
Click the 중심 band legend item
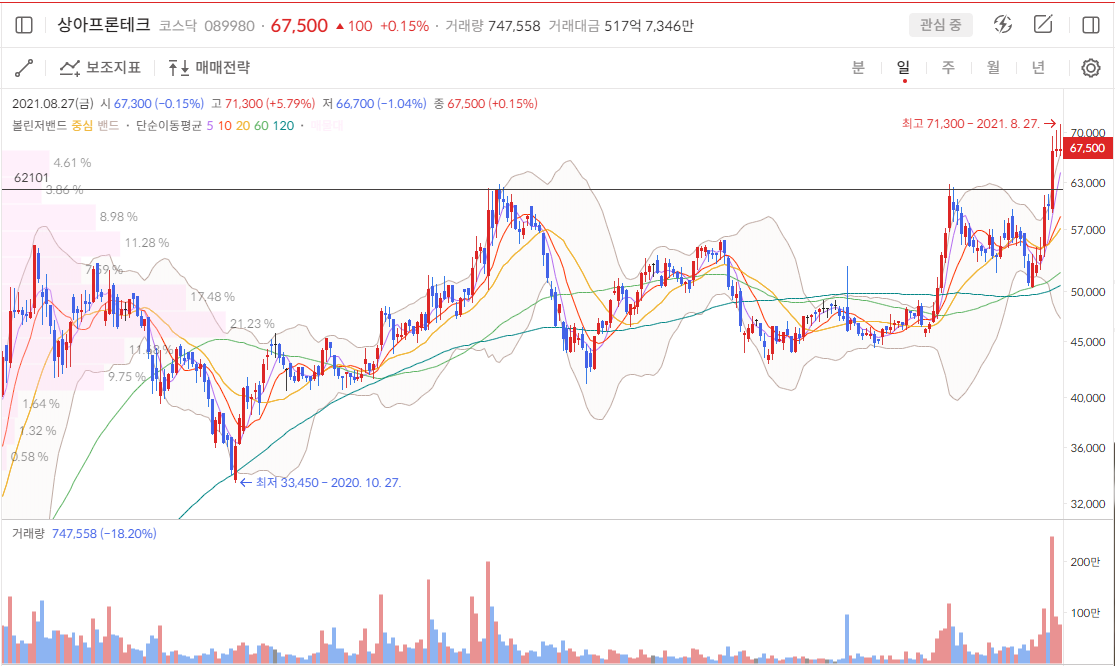point(82,126)
